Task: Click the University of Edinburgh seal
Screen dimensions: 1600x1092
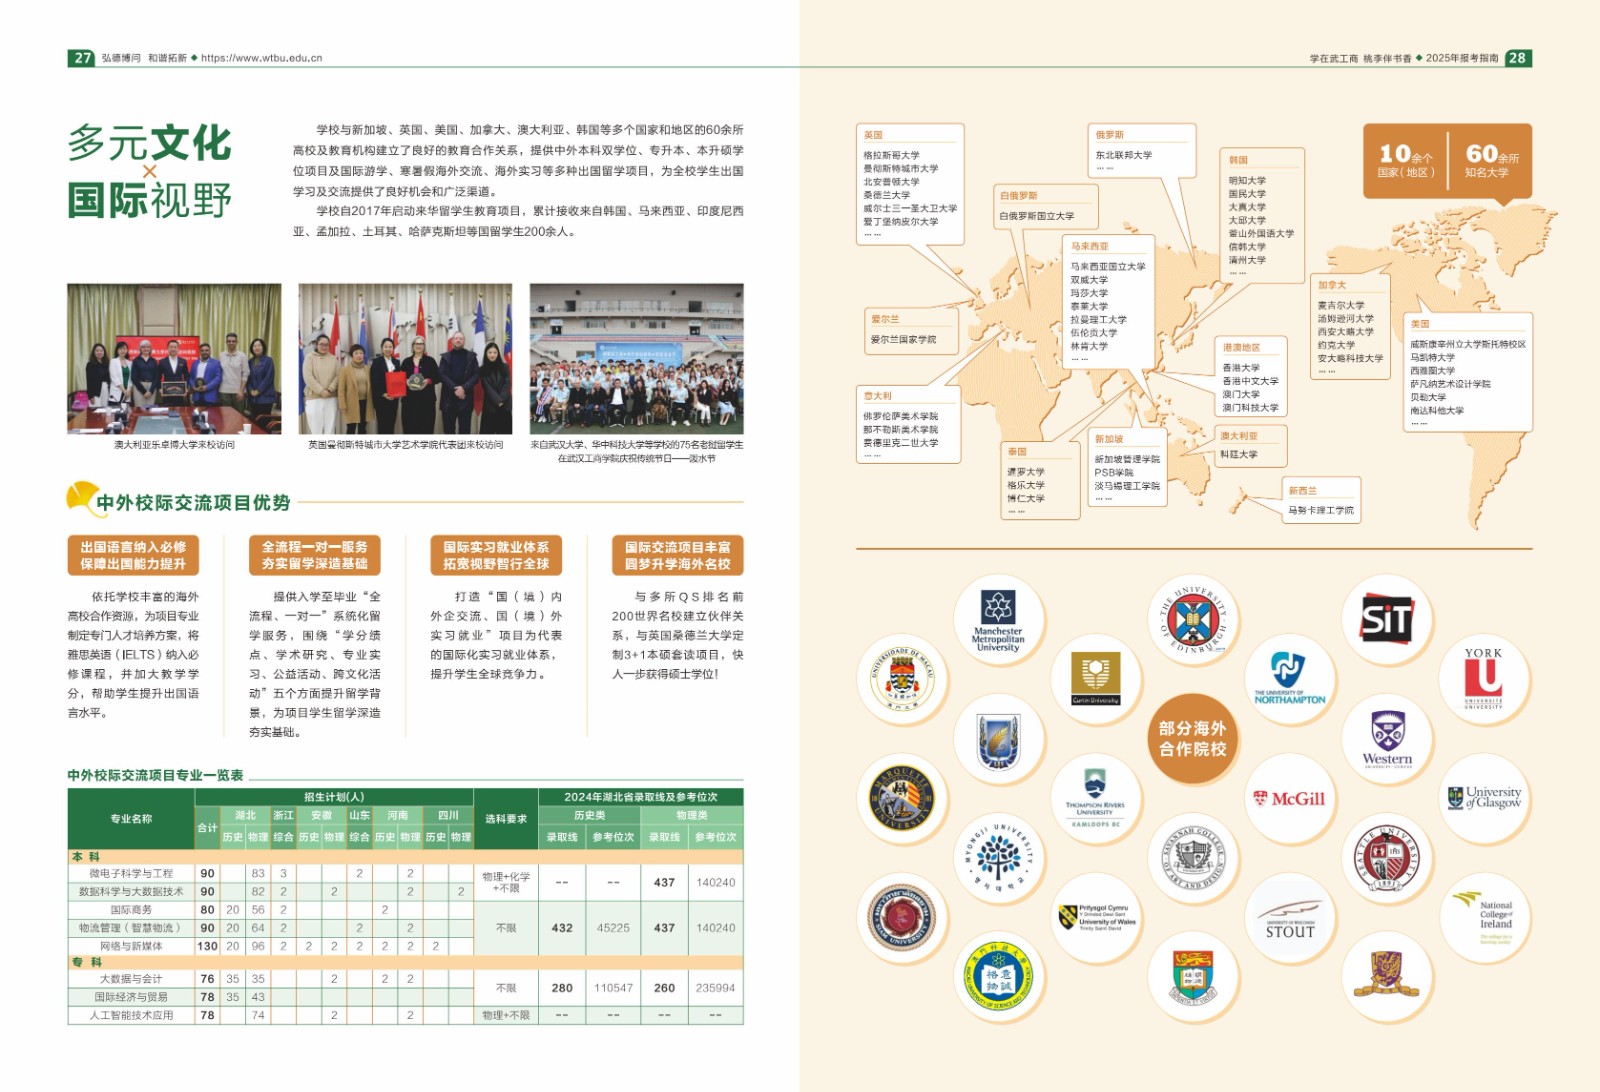Action: click(1192, 621)
